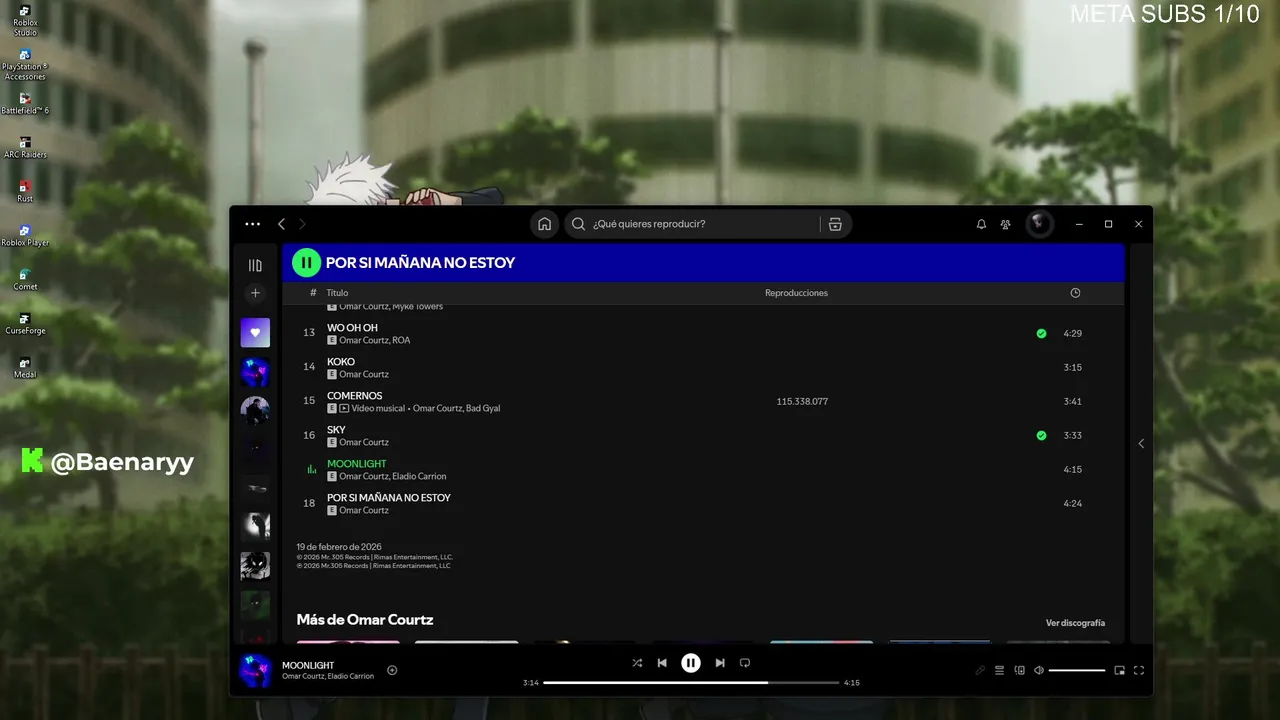Viewport: 1280px width, 720px height.
Task: Open the Spotify Home button
Action: coord(544,224)
